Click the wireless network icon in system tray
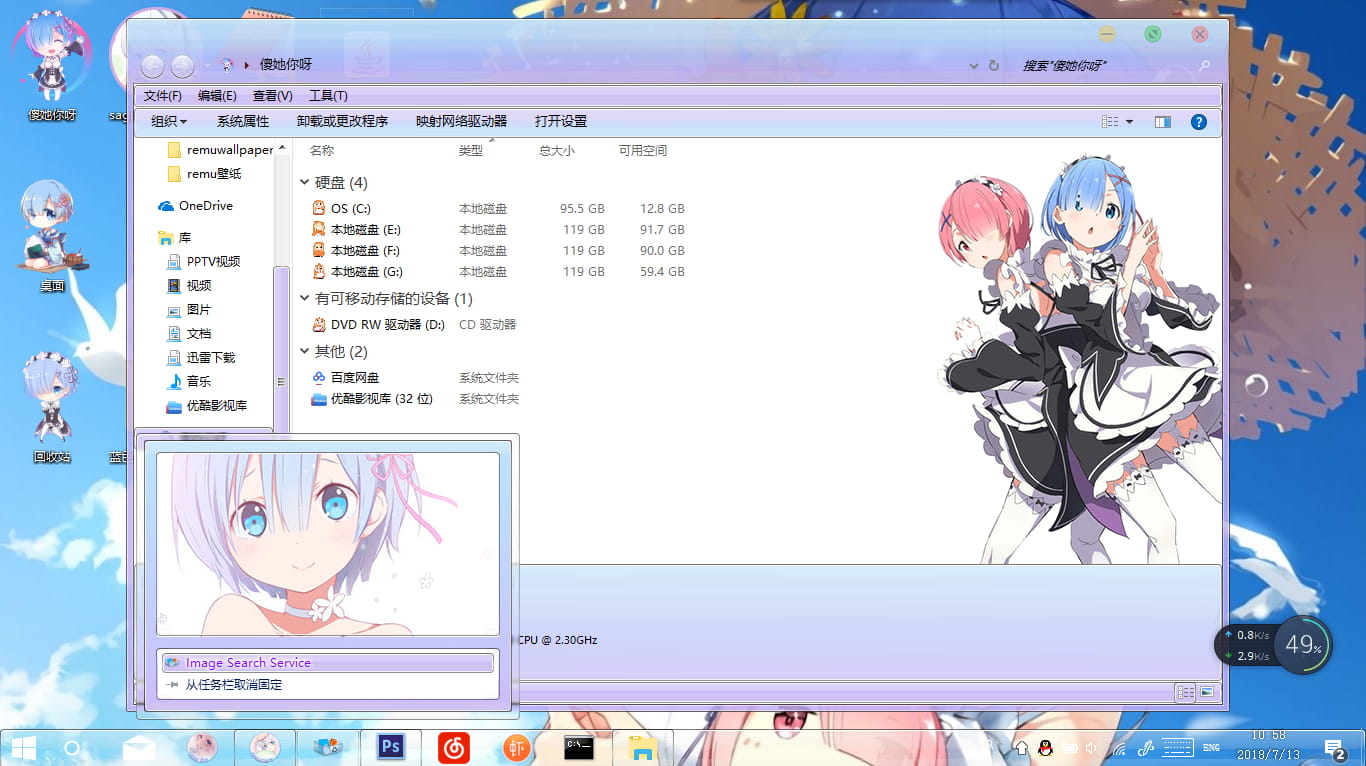 coord(1121,748)
